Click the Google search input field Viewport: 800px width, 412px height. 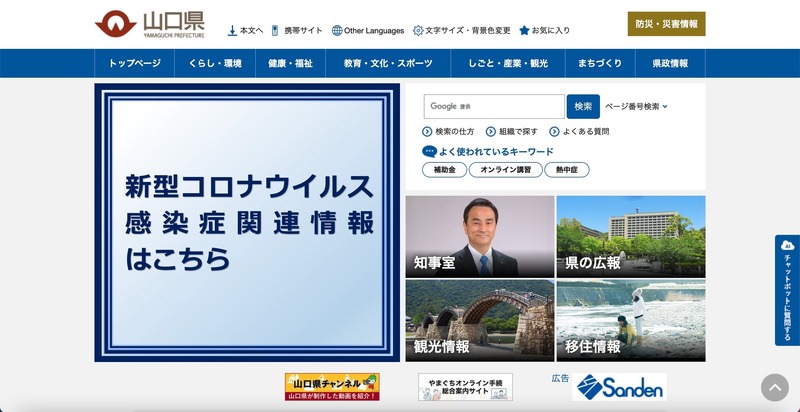coord(494,106)
